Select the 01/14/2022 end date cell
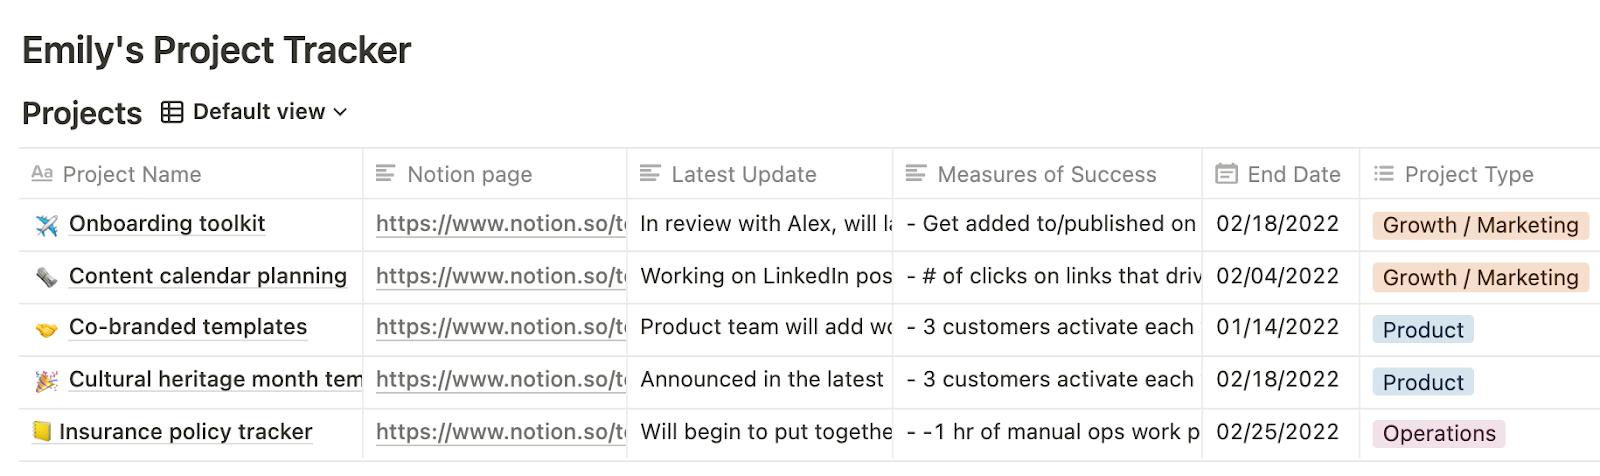This screenshot has height=476, width=1600. (x=1277, y=328)
